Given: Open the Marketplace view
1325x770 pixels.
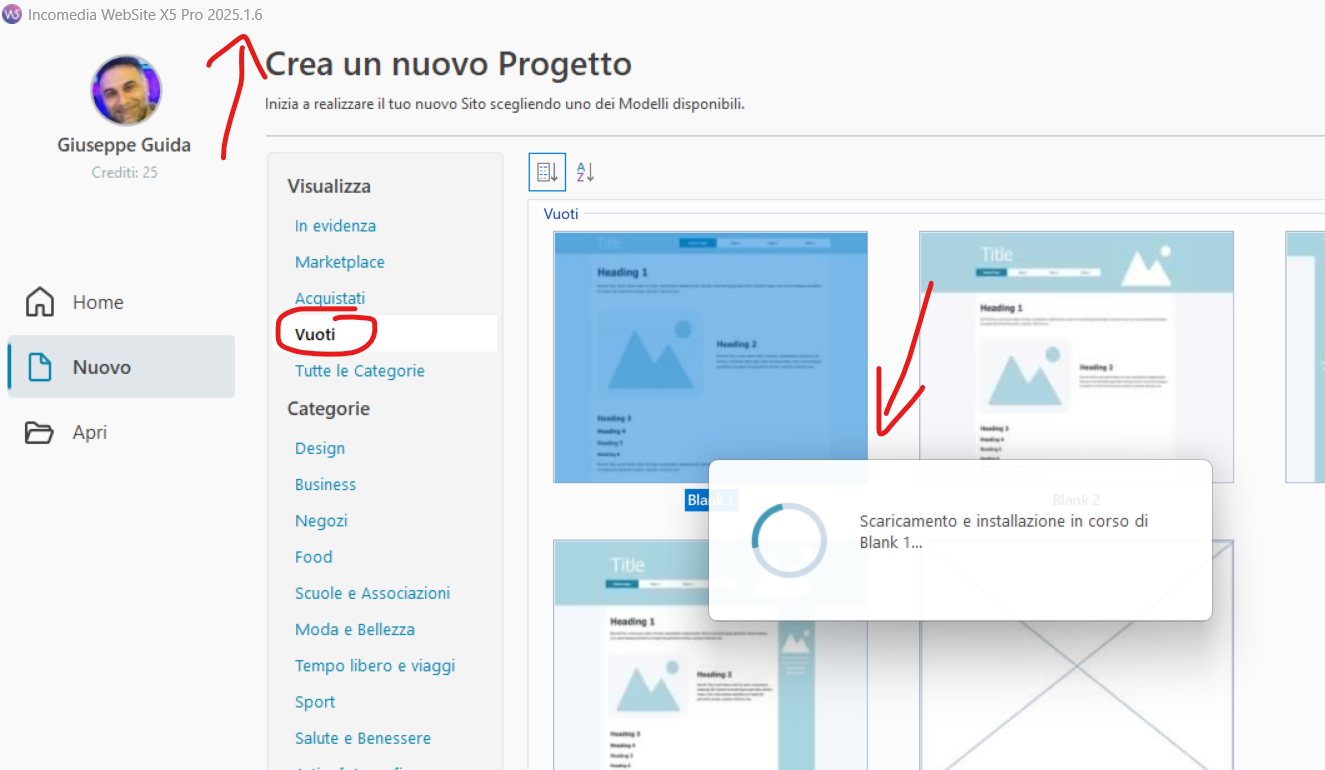Looking at the screenshot, I should click(340, 262).
